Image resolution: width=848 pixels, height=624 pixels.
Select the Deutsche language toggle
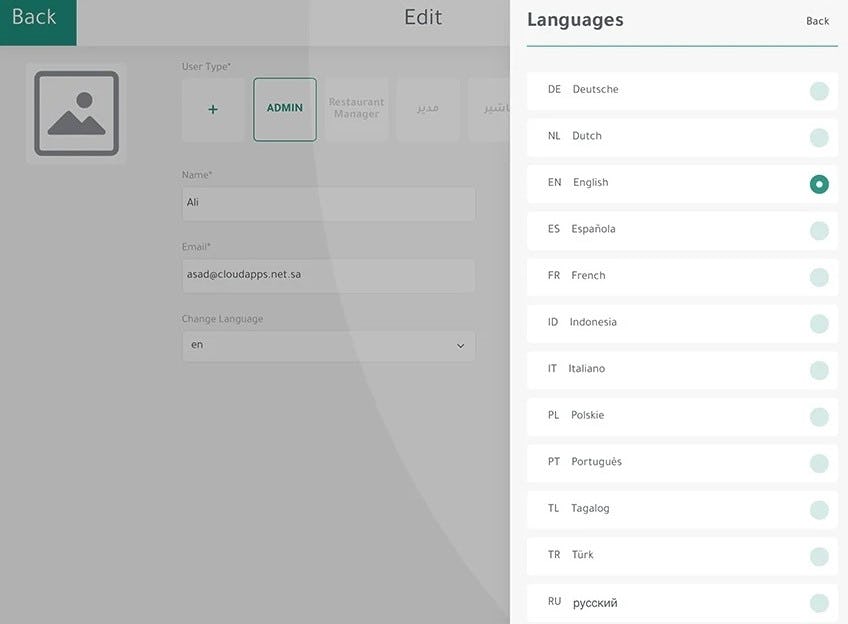[x=819, y=91]
